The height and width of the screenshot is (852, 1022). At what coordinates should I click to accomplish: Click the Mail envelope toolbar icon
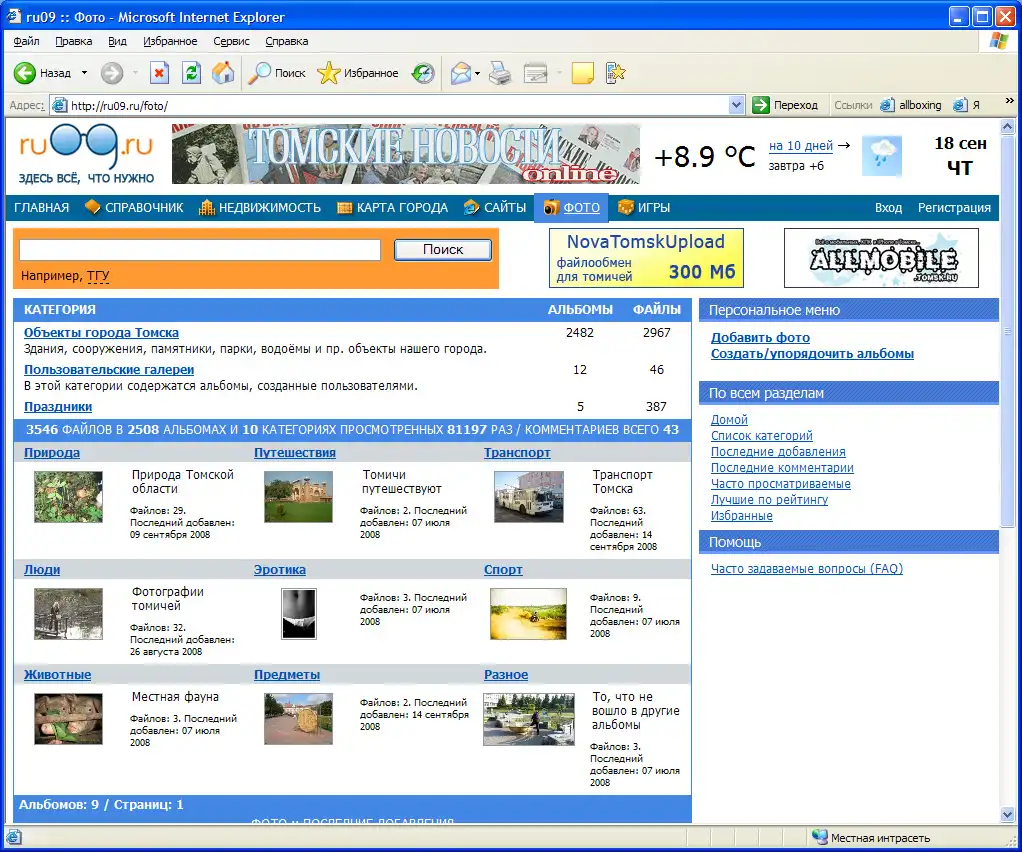coord(460,73)
